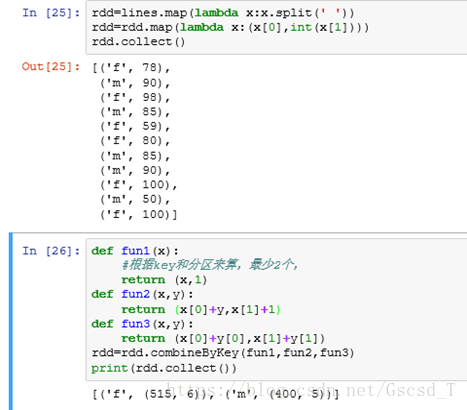
Task: Click the combineByKey result output line
Action: (216, 395)
